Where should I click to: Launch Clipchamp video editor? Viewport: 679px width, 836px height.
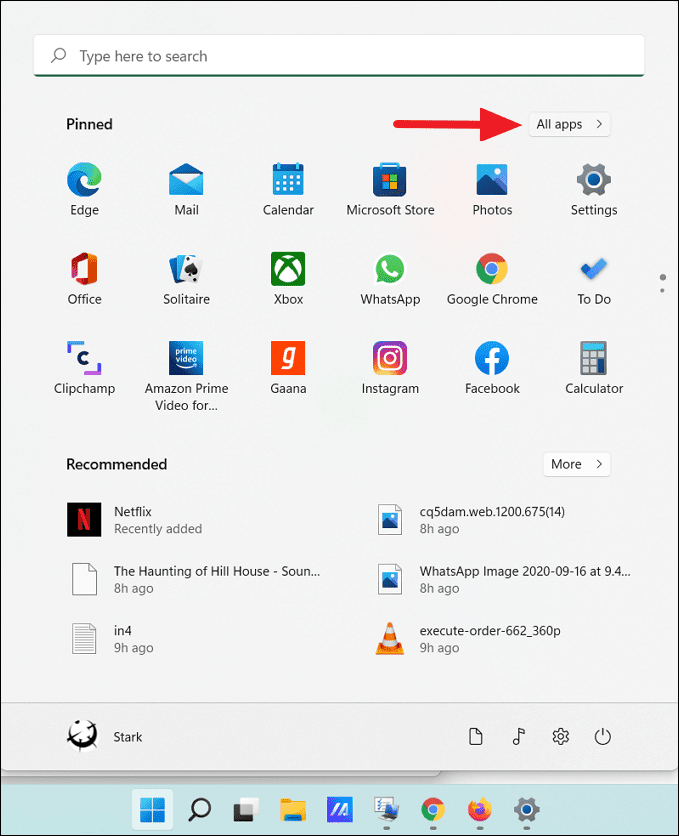point(84,368)
